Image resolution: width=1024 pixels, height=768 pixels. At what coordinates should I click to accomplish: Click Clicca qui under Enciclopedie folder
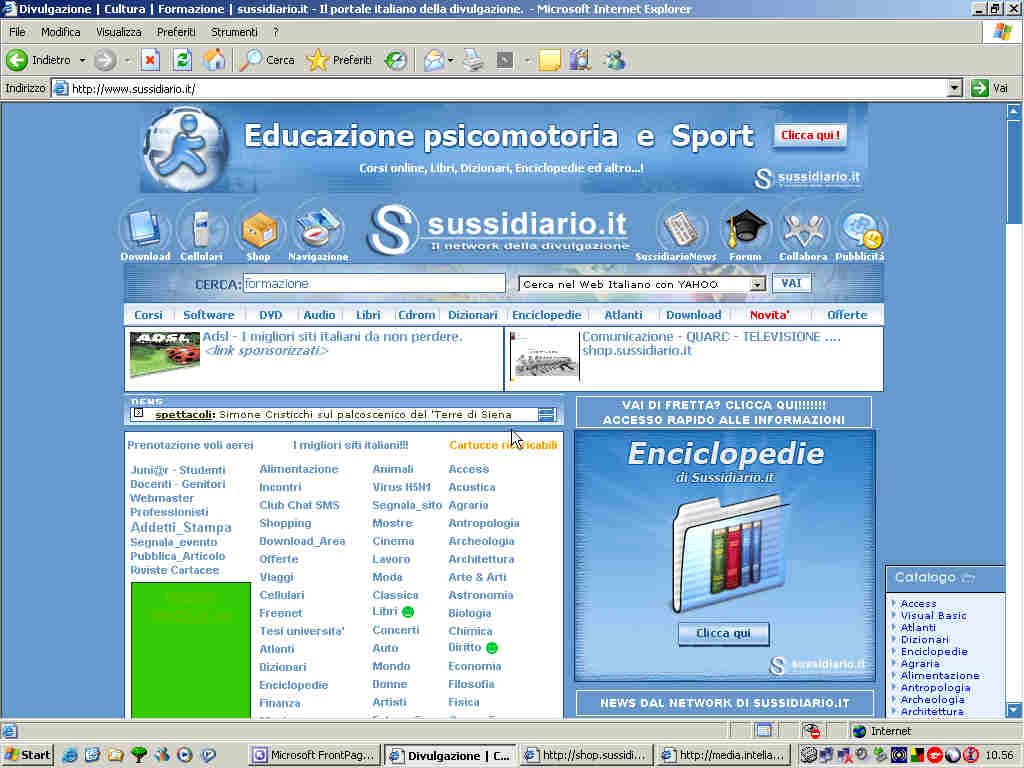click(723, 633)
